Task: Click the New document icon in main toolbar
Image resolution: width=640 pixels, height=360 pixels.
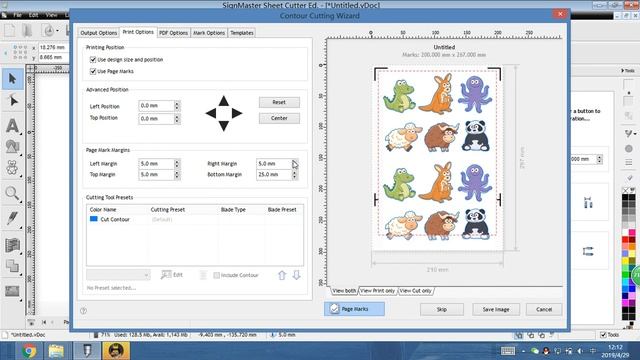Action: click(x=9, y=31)
